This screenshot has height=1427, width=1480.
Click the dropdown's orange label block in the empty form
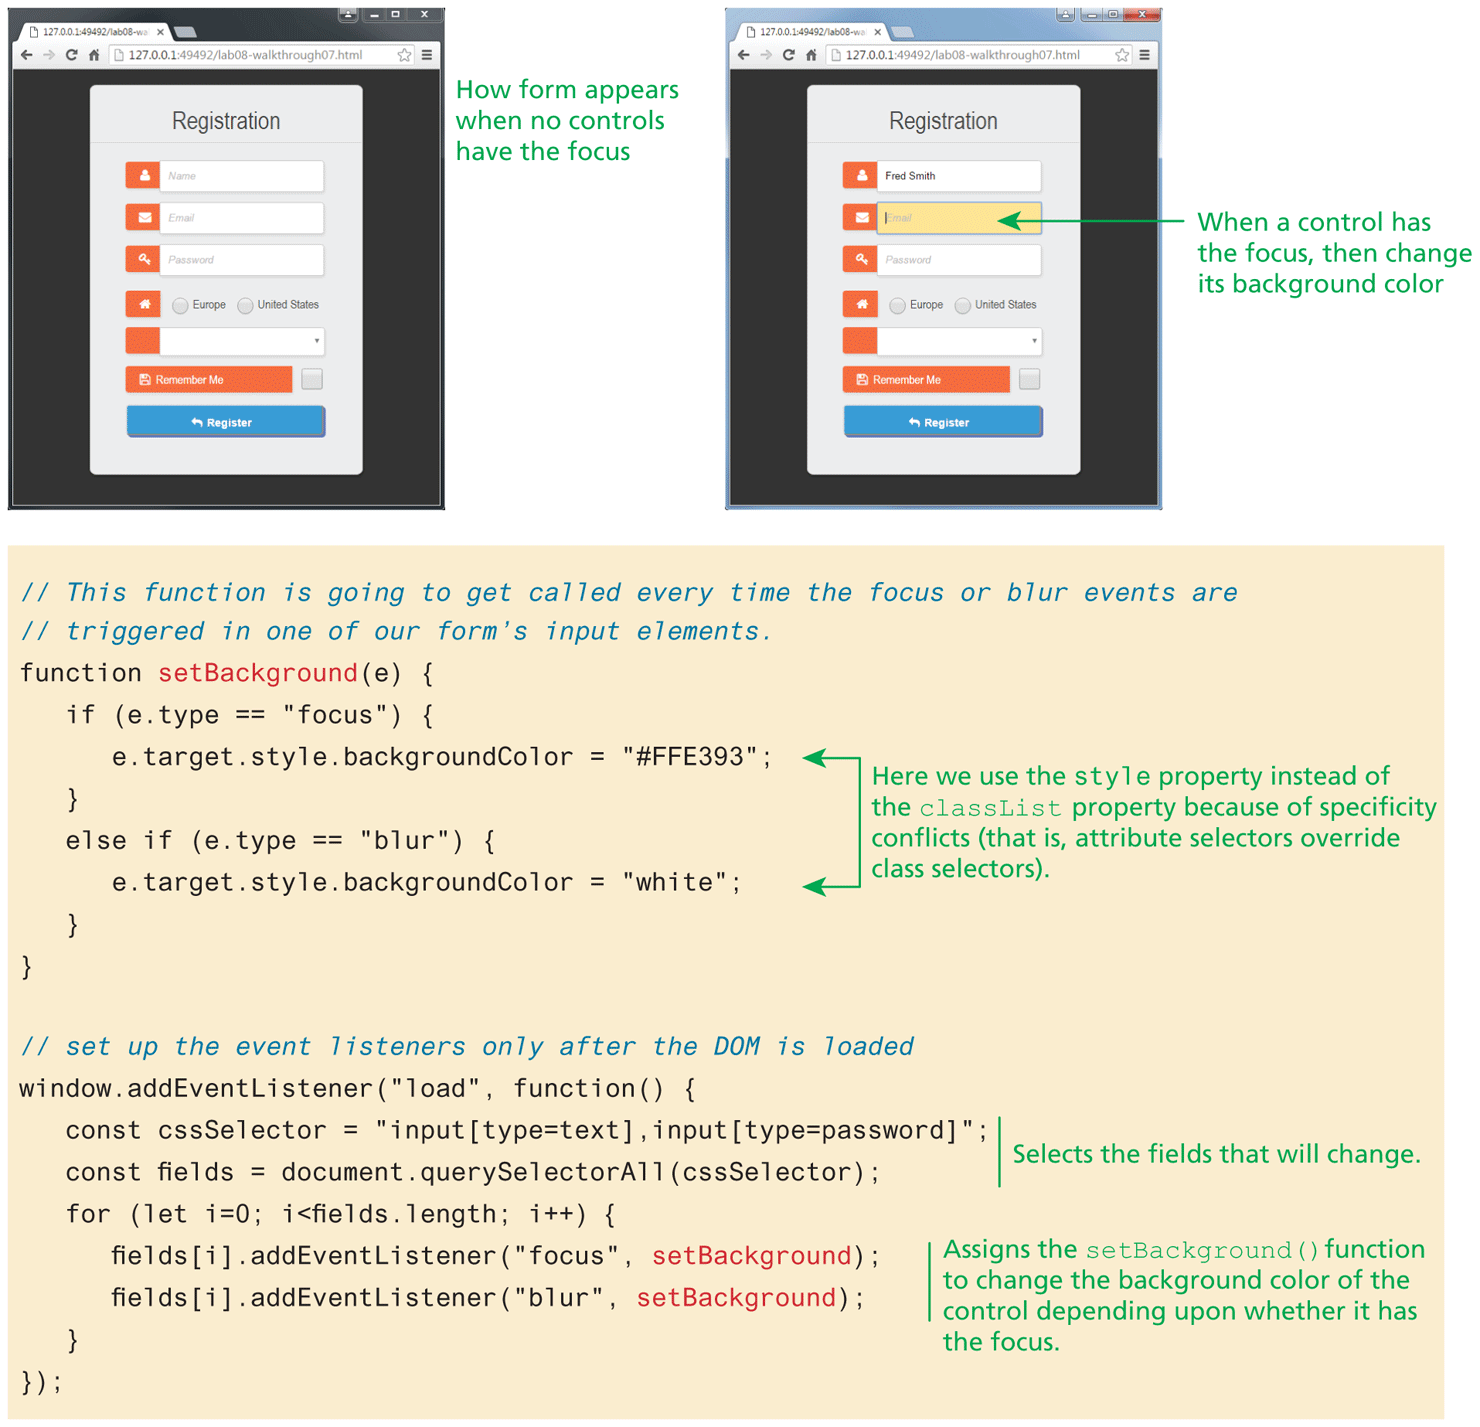coord(143,341)
